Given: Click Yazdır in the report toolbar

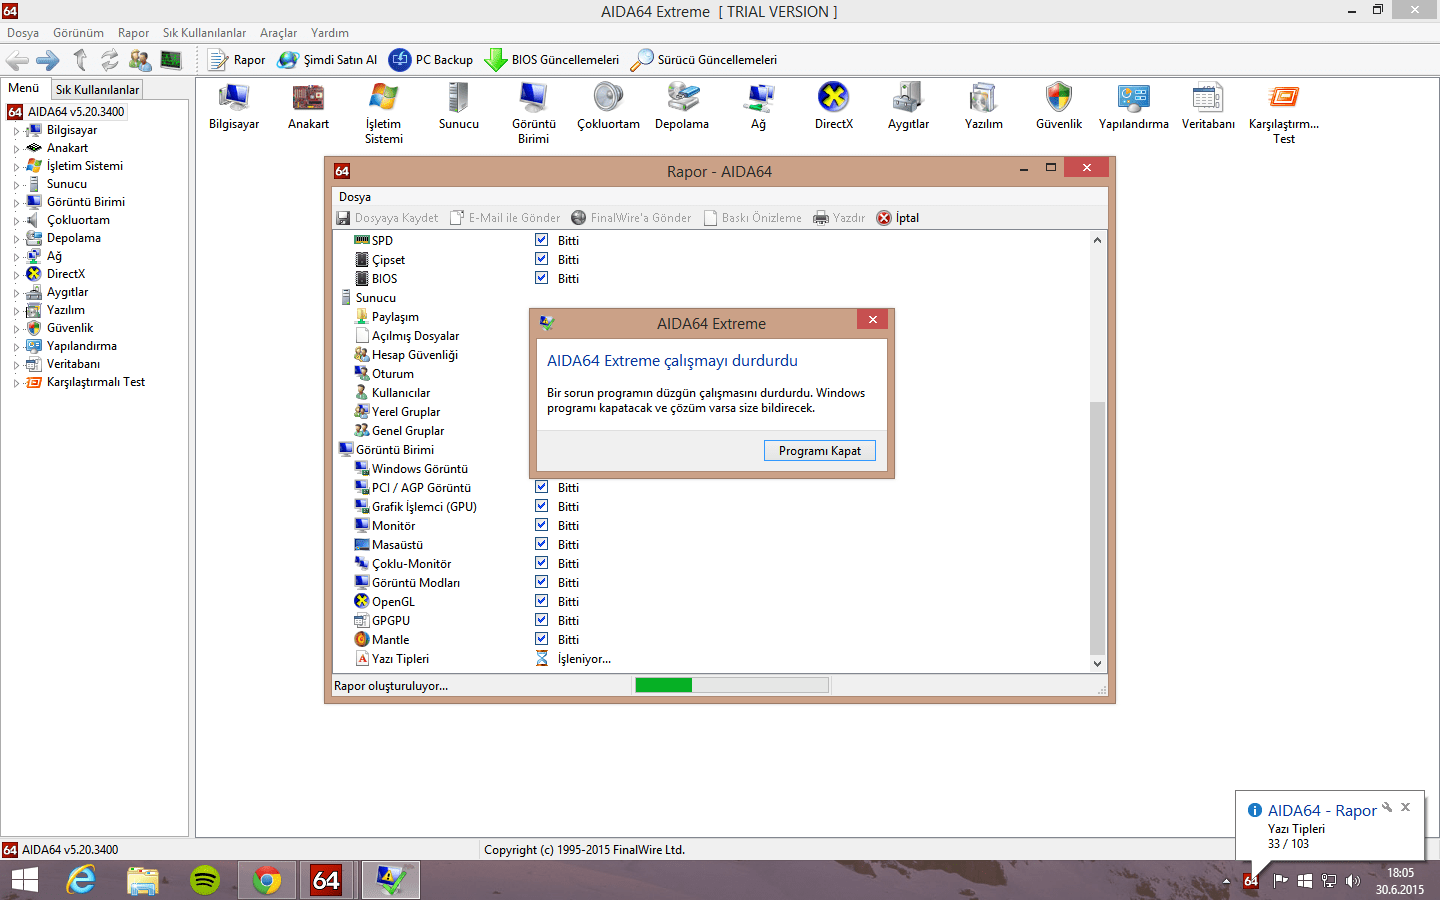Looking at the screenshot, I should click(839, 218).
